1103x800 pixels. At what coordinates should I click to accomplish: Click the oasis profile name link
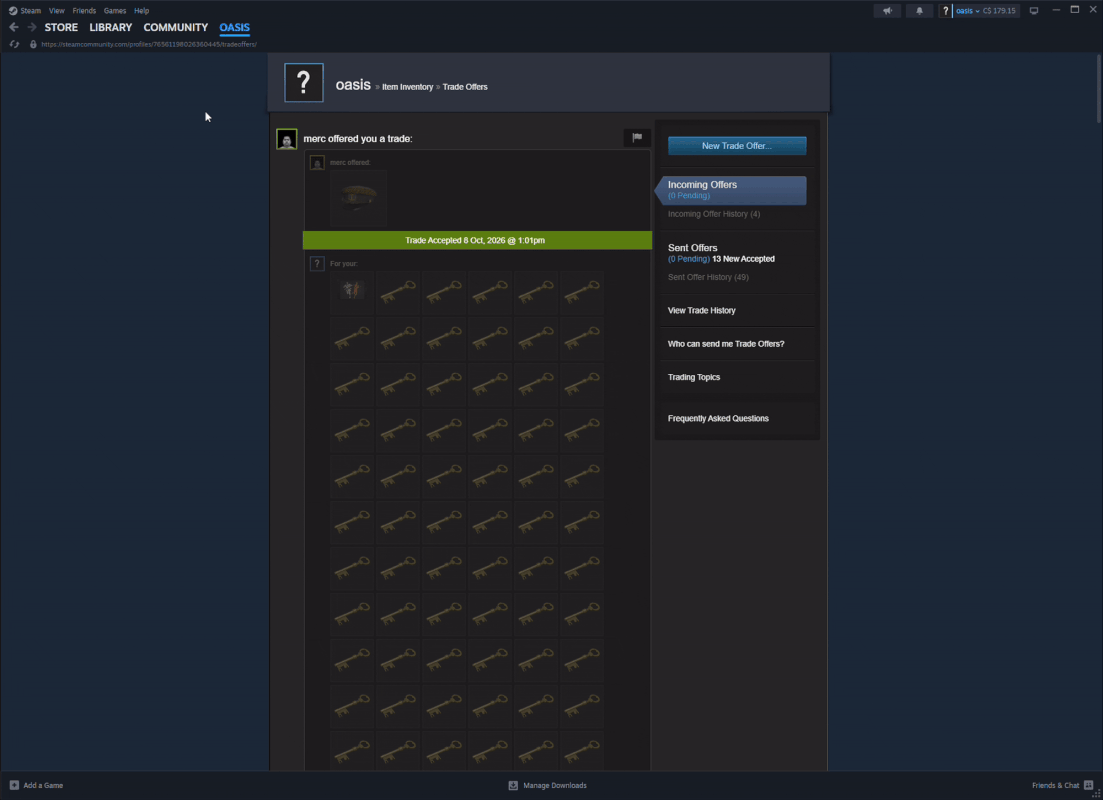click(x=353, y=85)
